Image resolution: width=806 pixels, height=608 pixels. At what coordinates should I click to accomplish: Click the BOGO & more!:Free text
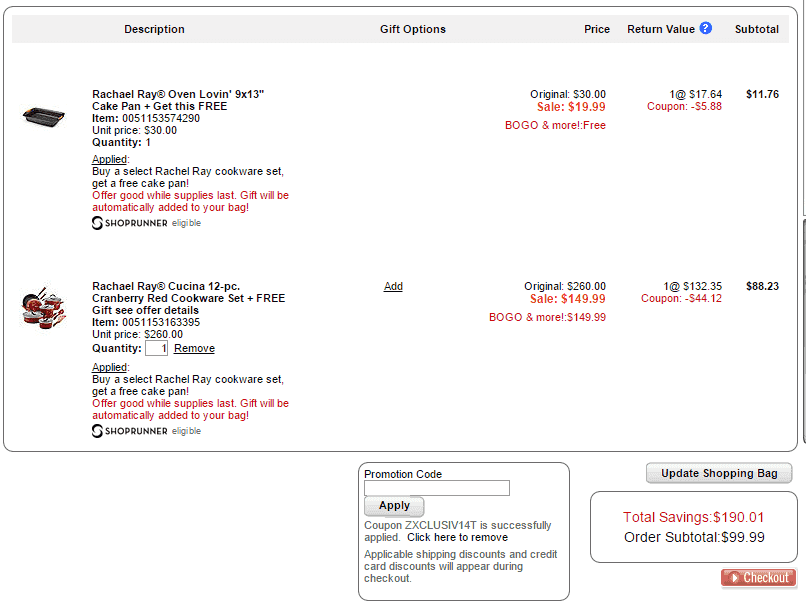(555, 125)
